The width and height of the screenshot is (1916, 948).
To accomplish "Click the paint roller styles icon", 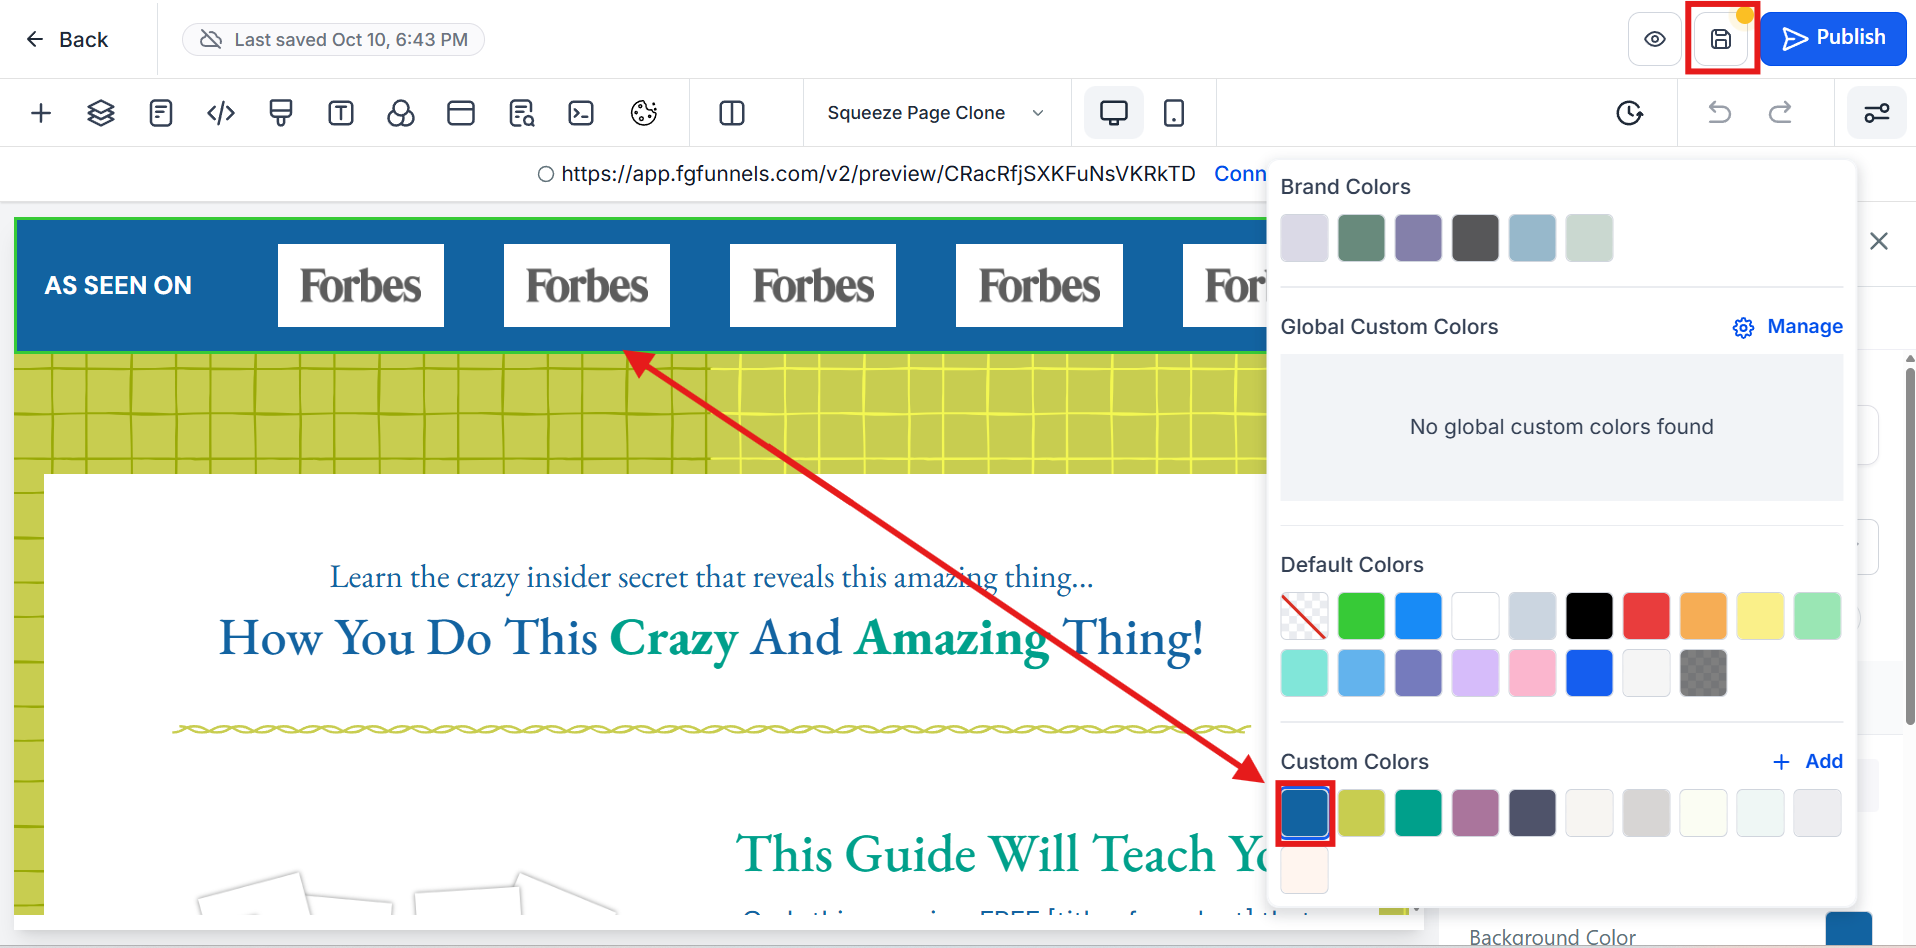I will 281,113.
